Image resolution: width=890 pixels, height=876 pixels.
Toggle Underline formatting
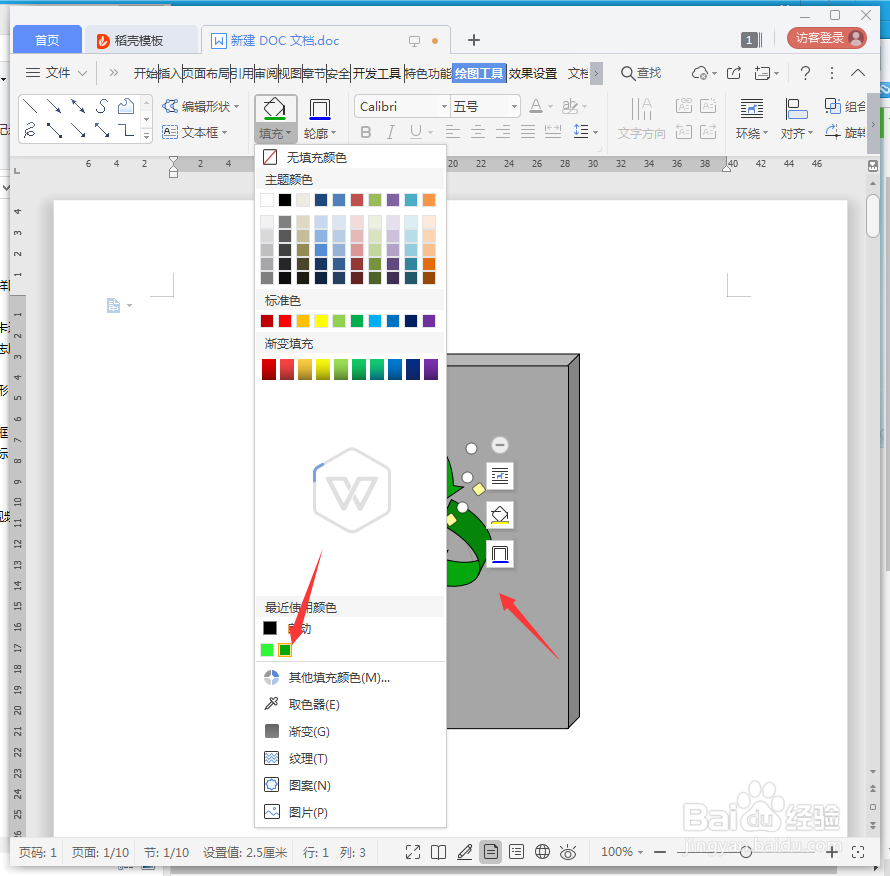coord(416,132)
